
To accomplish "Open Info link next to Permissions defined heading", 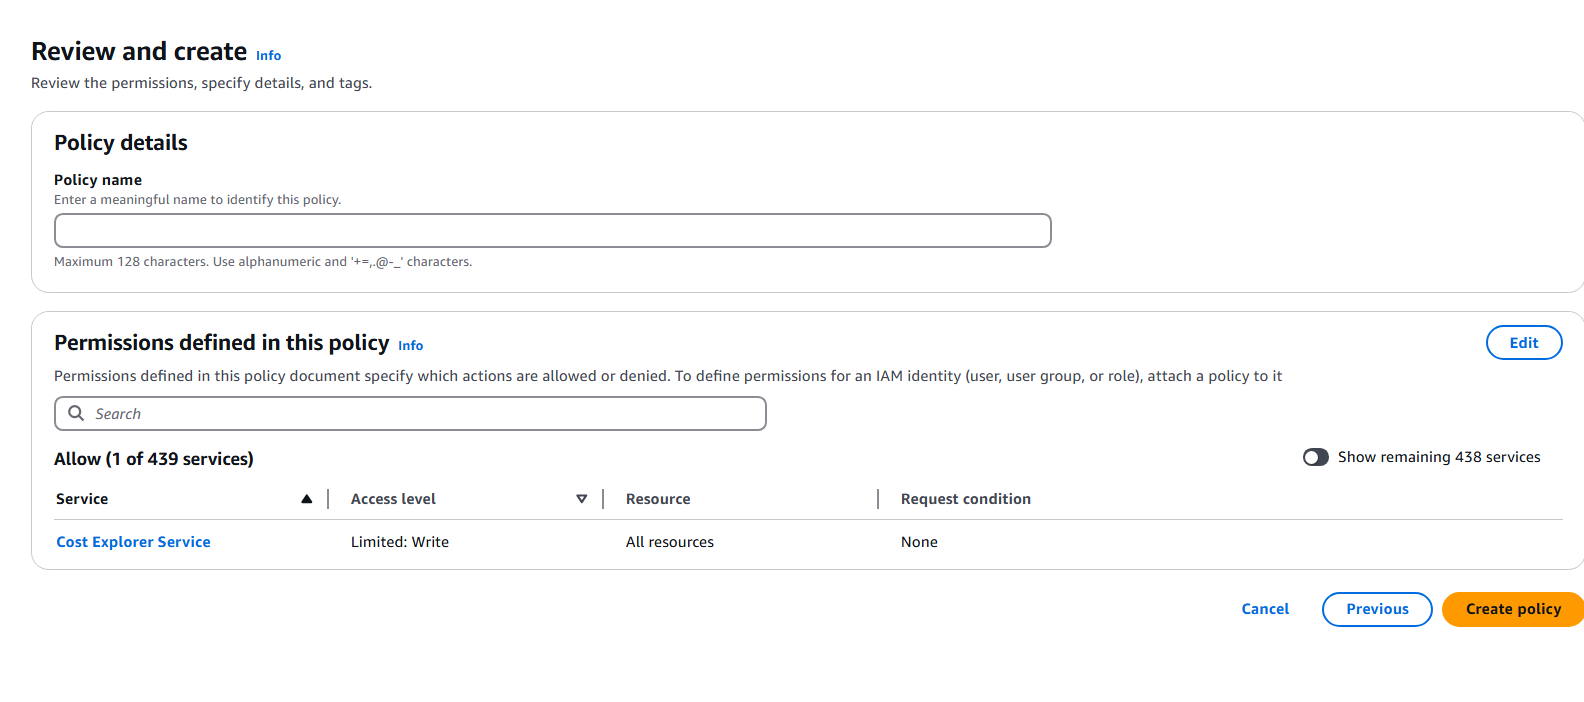I will coord(410,346).
